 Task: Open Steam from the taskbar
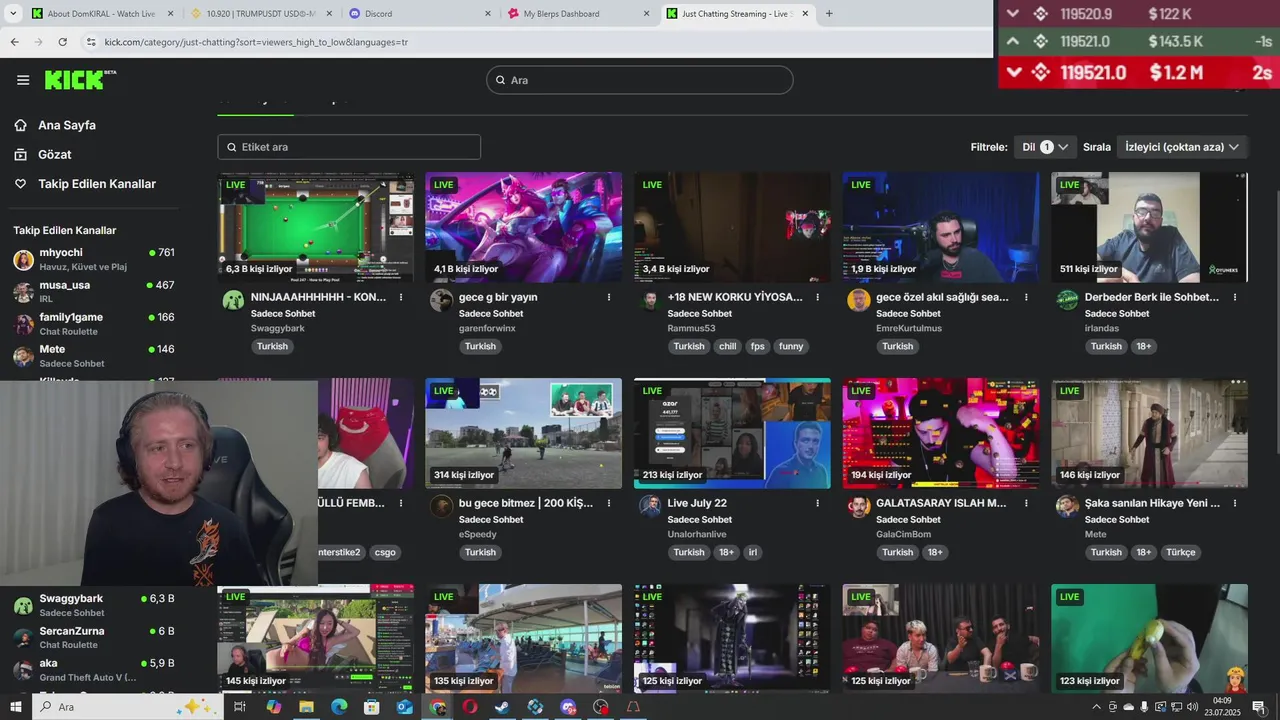(x=502, y=707)
